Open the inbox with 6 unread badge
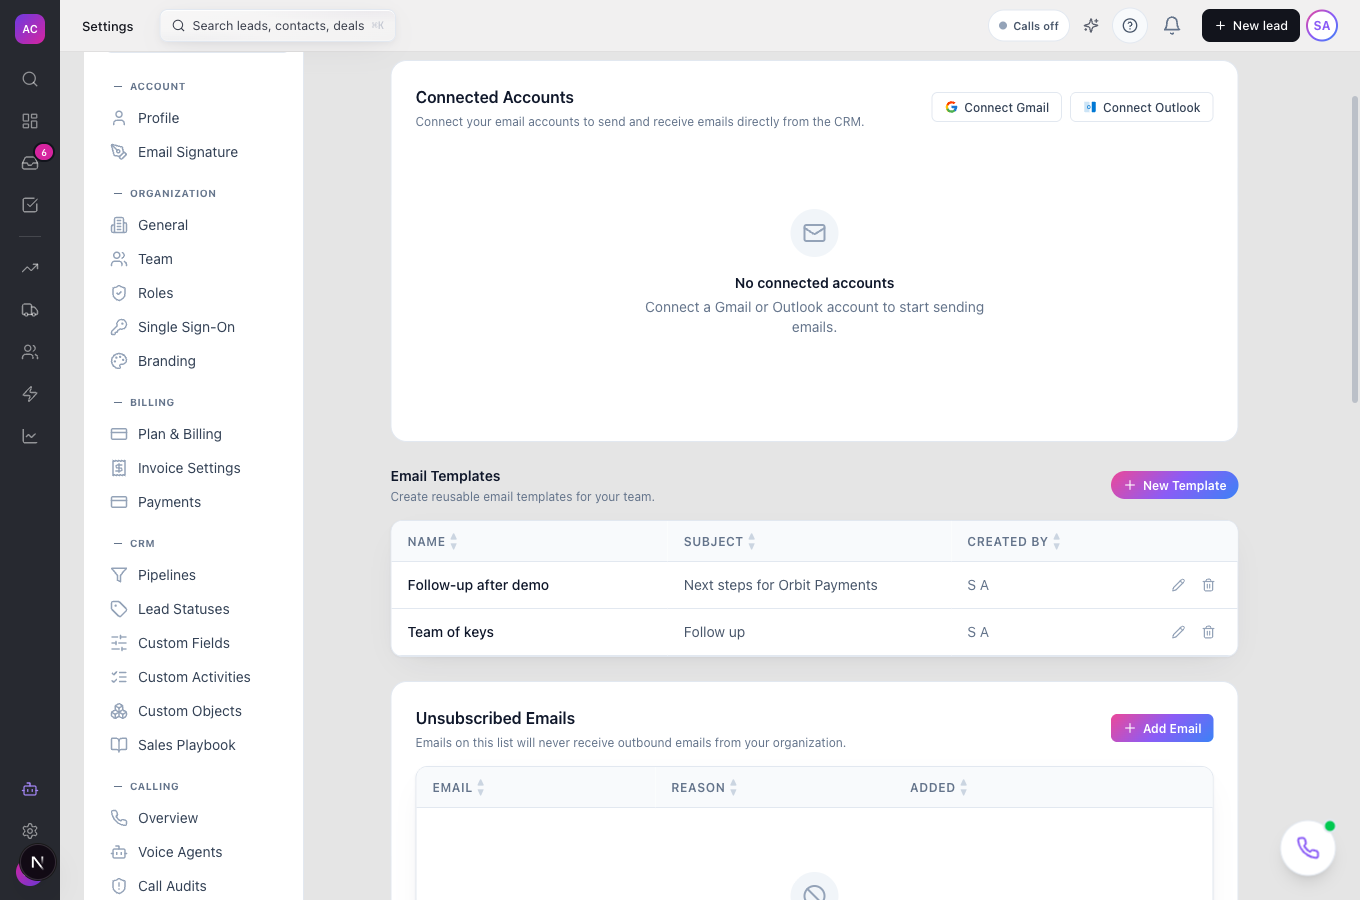Screen dimensions: 1360x900 (30, 163)
